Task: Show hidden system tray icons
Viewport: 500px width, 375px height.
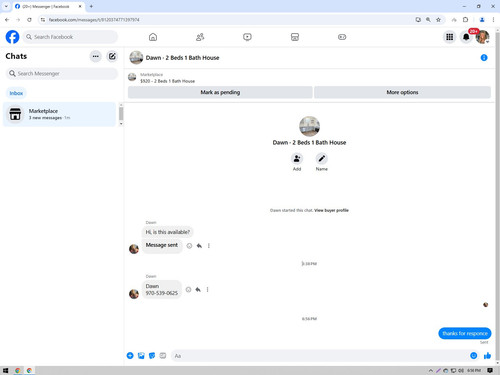Action: tap(431, 370)
